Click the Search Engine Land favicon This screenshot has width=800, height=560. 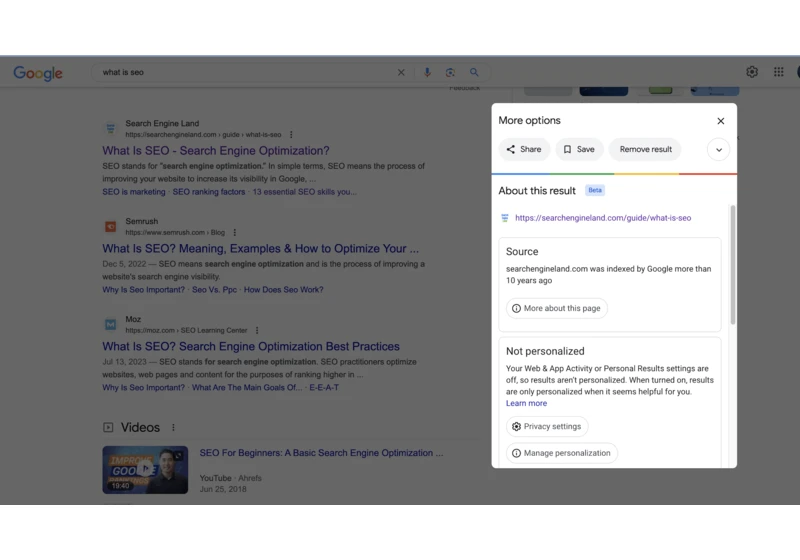pyautogui.click(x=110, y=129)
